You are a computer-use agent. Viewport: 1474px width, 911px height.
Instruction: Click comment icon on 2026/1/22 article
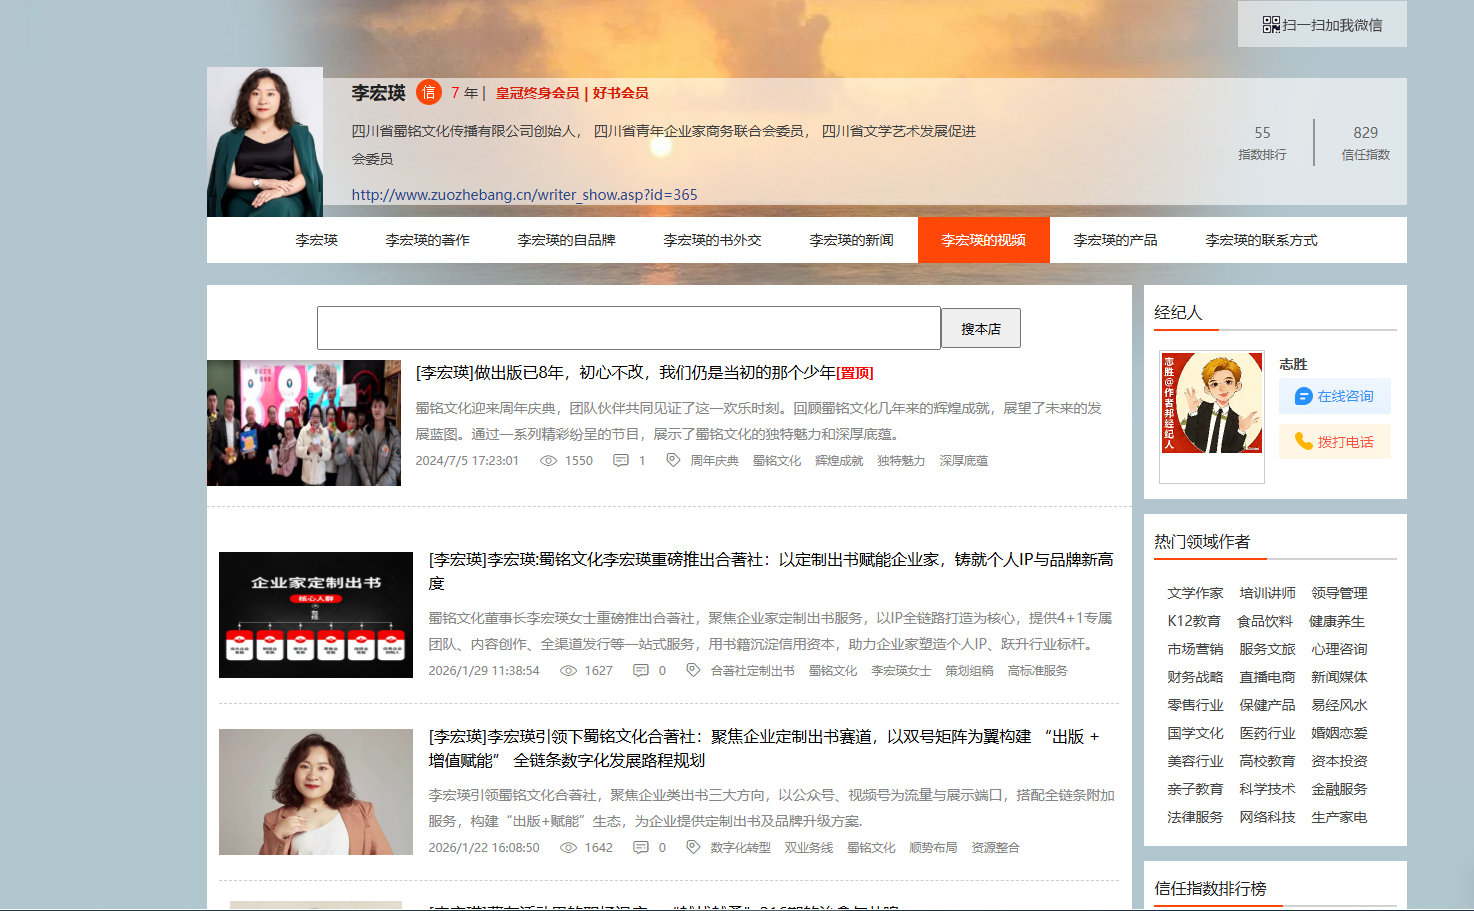point(641,848)
